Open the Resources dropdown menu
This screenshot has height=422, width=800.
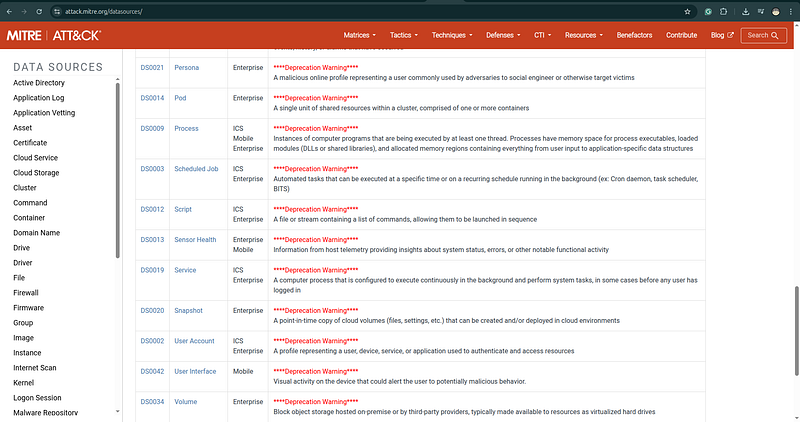tap(584, 35)
